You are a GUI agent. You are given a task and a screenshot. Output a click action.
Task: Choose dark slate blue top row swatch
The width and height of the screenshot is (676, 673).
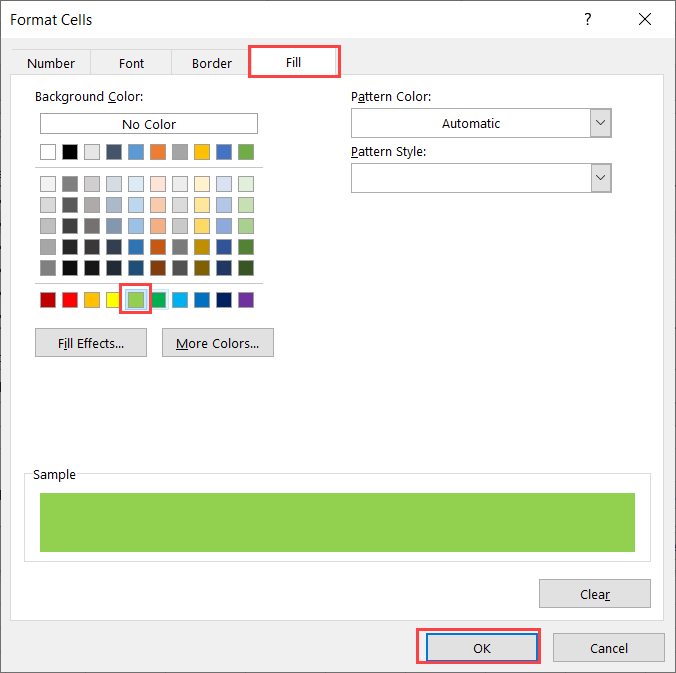click(114, 152)
